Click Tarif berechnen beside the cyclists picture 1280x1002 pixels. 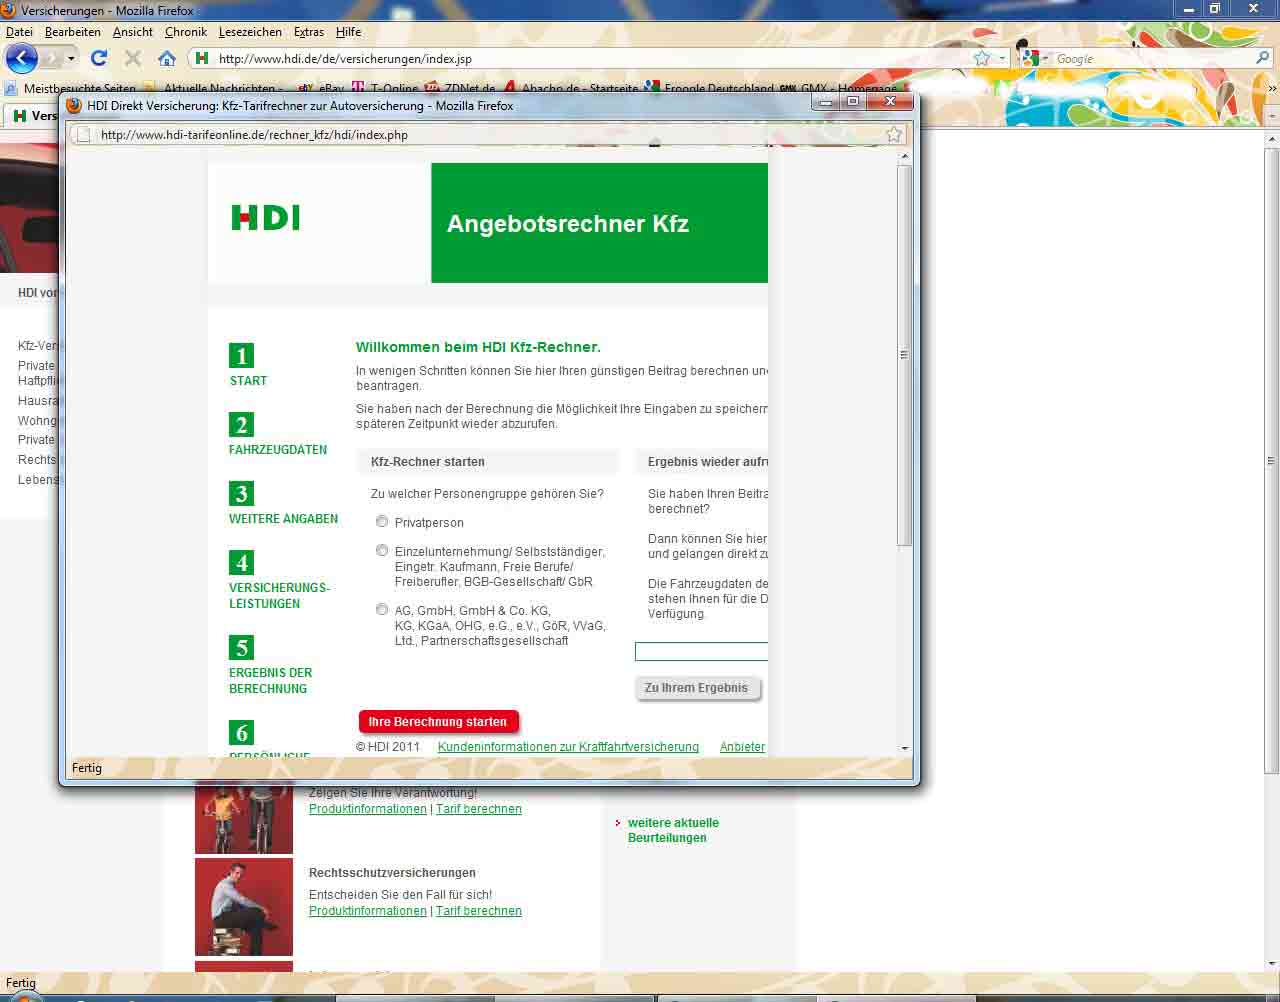(x=479, y=809)
